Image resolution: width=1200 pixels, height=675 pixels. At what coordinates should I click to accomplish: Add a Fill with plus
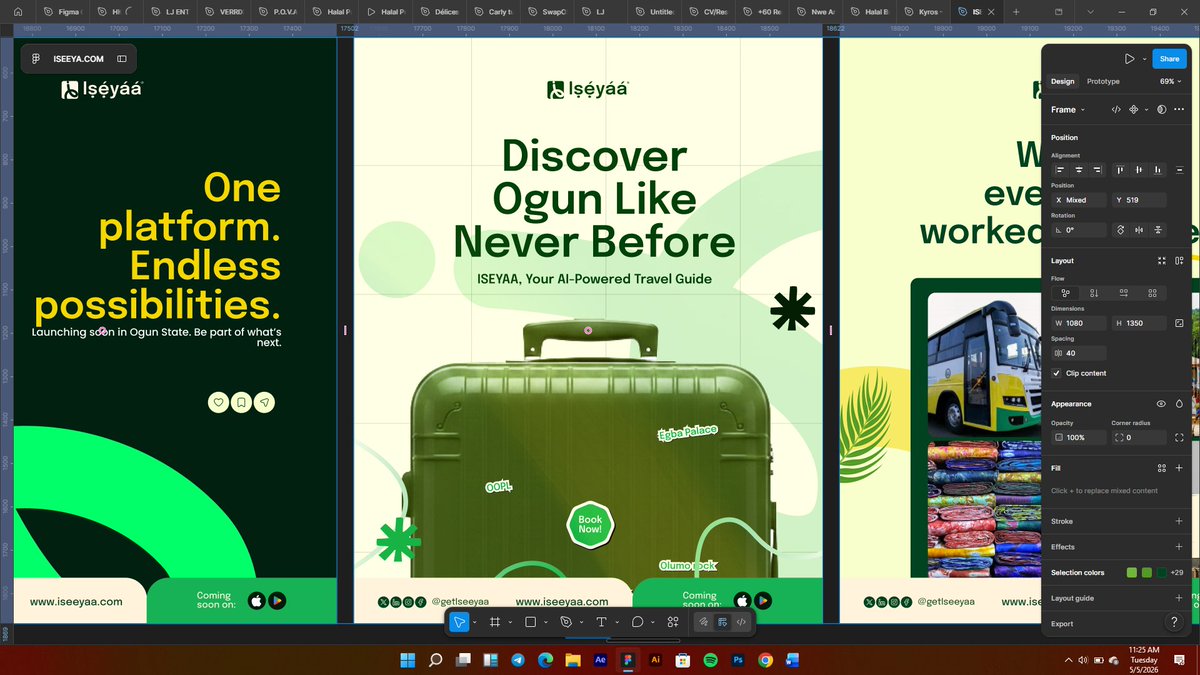tap(1180, 468)
